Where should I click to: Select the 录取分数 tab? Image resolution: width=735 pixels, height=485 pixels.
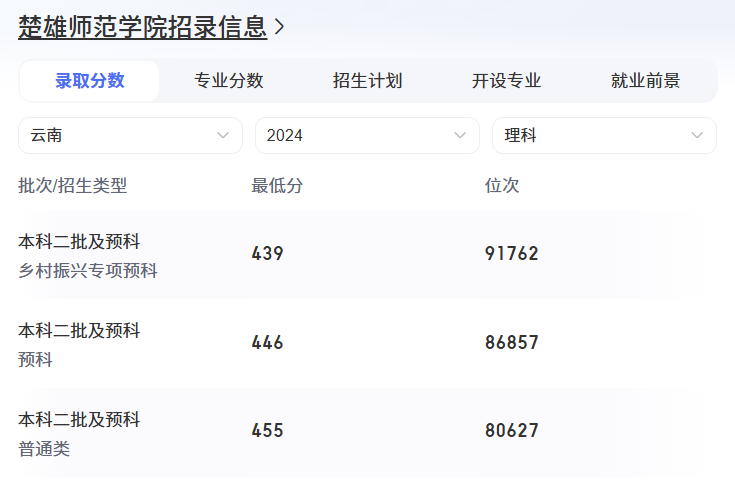(90, 81)
